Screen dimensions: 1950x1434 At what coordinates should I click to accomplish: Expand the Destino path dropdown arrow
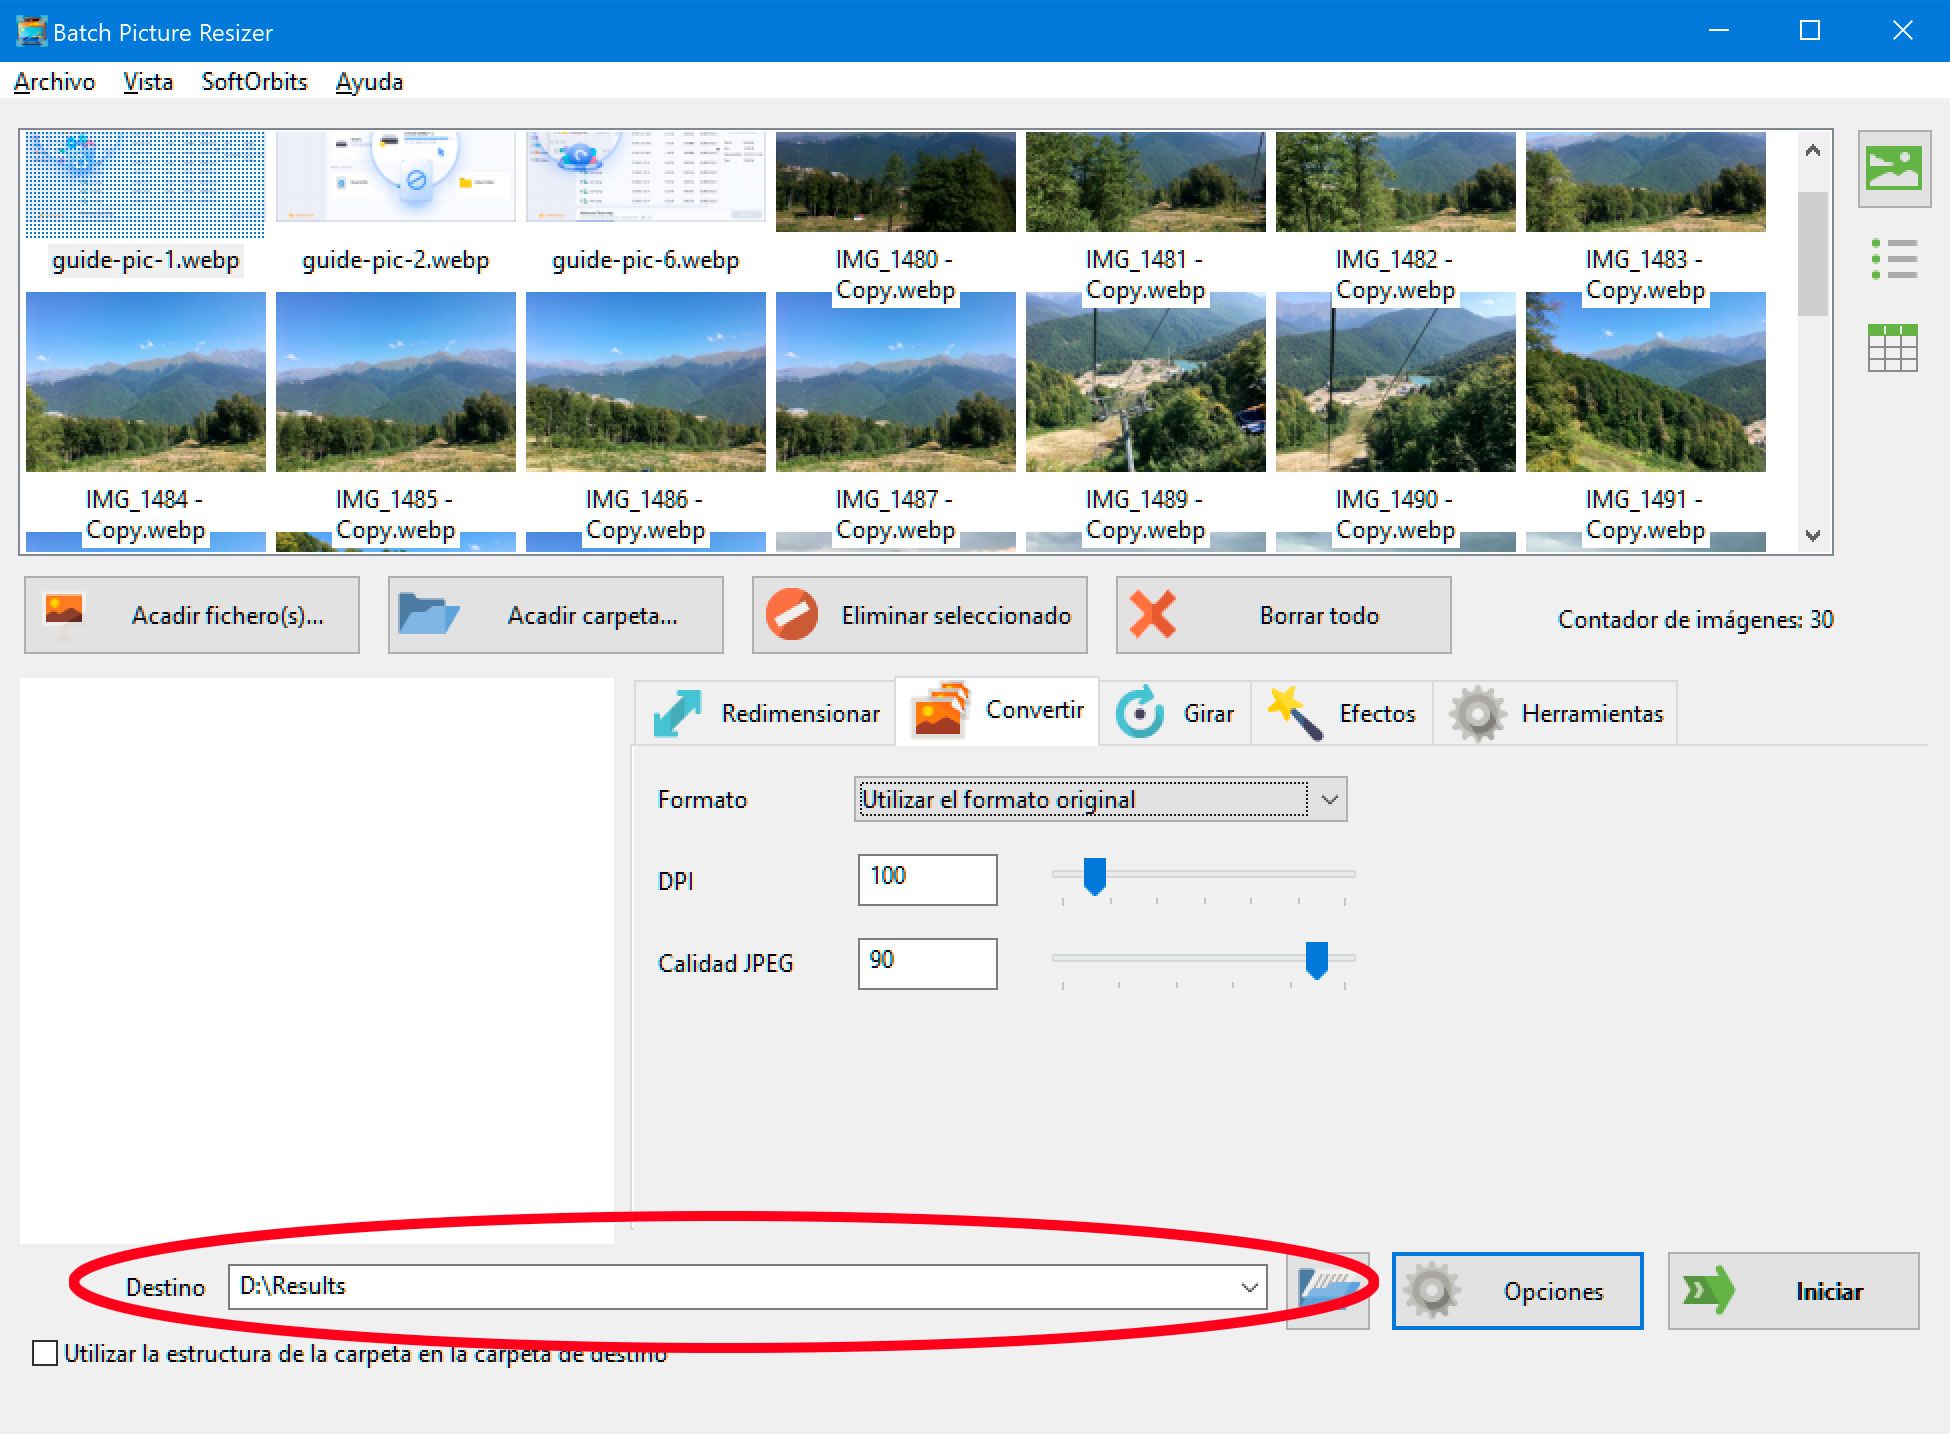[x=1249, y=1287]
